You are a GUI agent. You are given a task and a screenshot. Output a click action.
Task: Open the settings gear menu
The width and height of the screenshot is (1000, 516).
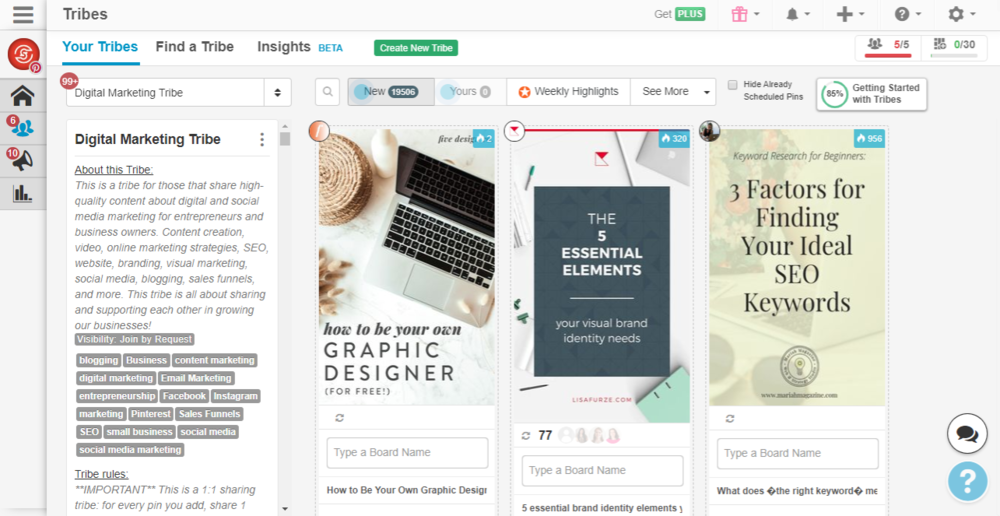[962, 14]
